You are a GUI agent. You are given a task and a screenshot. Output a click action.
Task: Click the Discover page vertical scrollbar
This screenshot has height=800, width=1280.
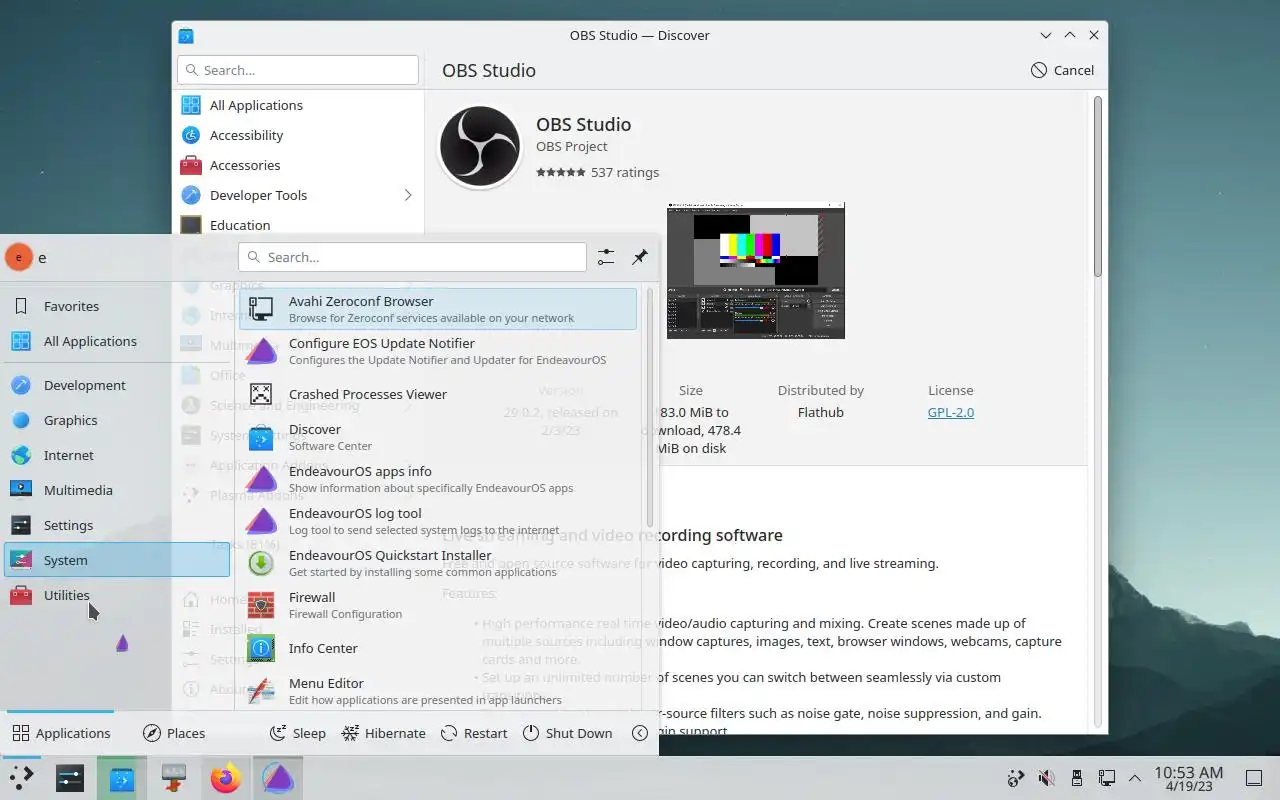(1097, 186)
